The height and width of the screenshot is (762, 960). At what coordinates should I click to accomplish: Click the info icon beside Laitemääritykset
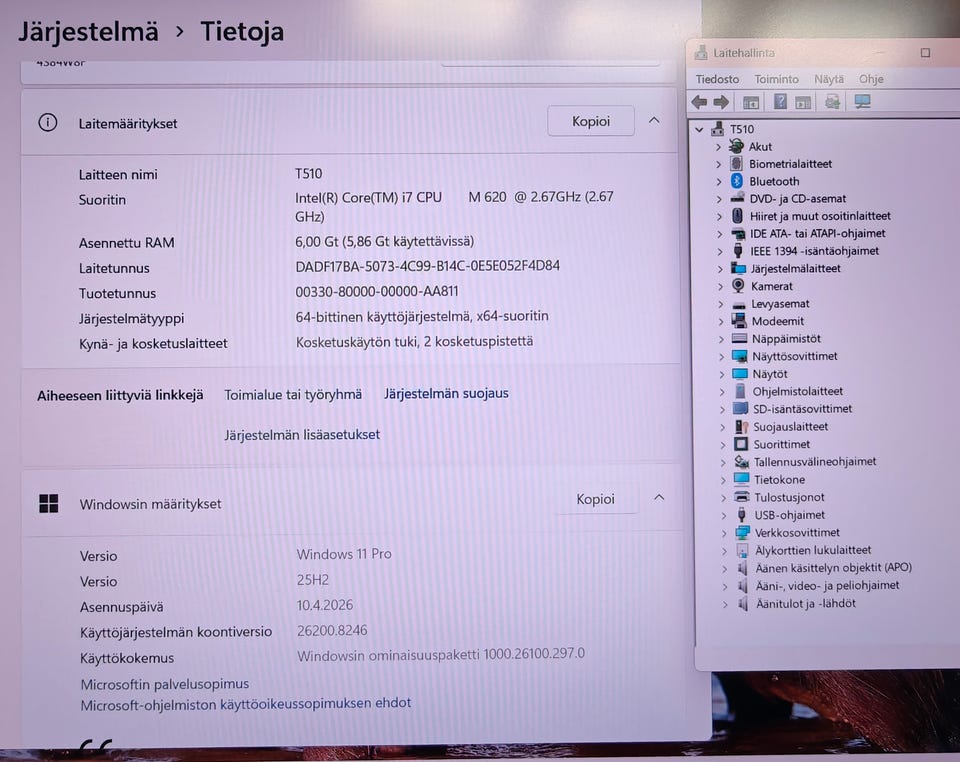[48, 122]
